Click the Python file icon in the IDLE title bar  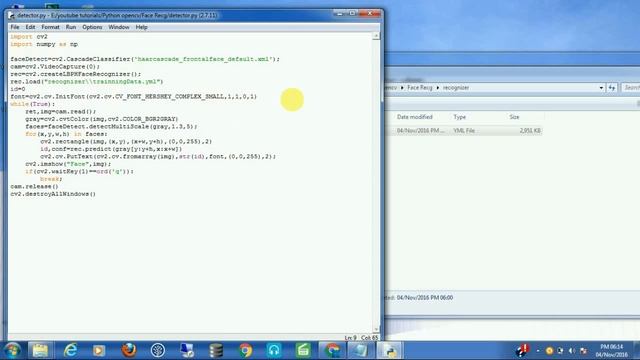(x=11, y=16)
